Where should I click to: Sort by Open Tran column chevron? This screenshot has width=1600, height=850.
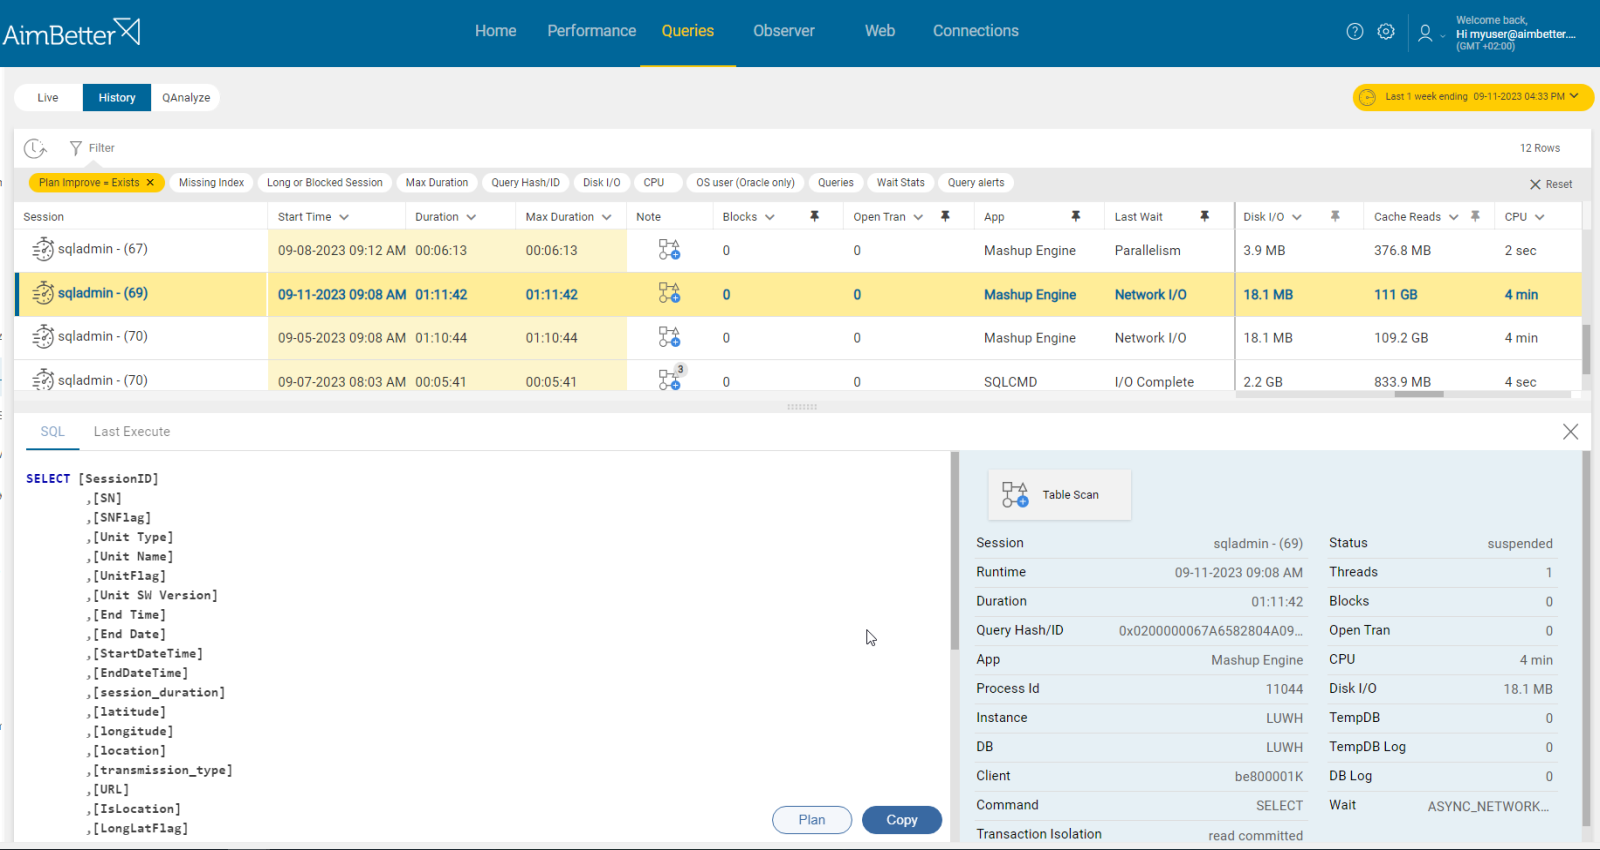pyautogui.click(x=918, y=217)
